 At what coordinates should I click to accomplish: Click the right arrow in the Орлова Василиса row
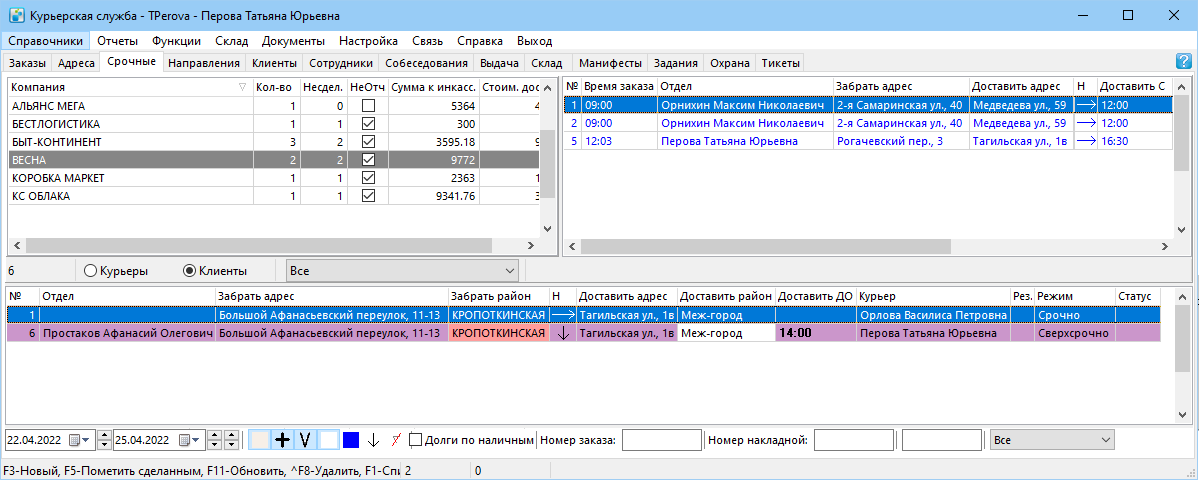coord(563,314)
